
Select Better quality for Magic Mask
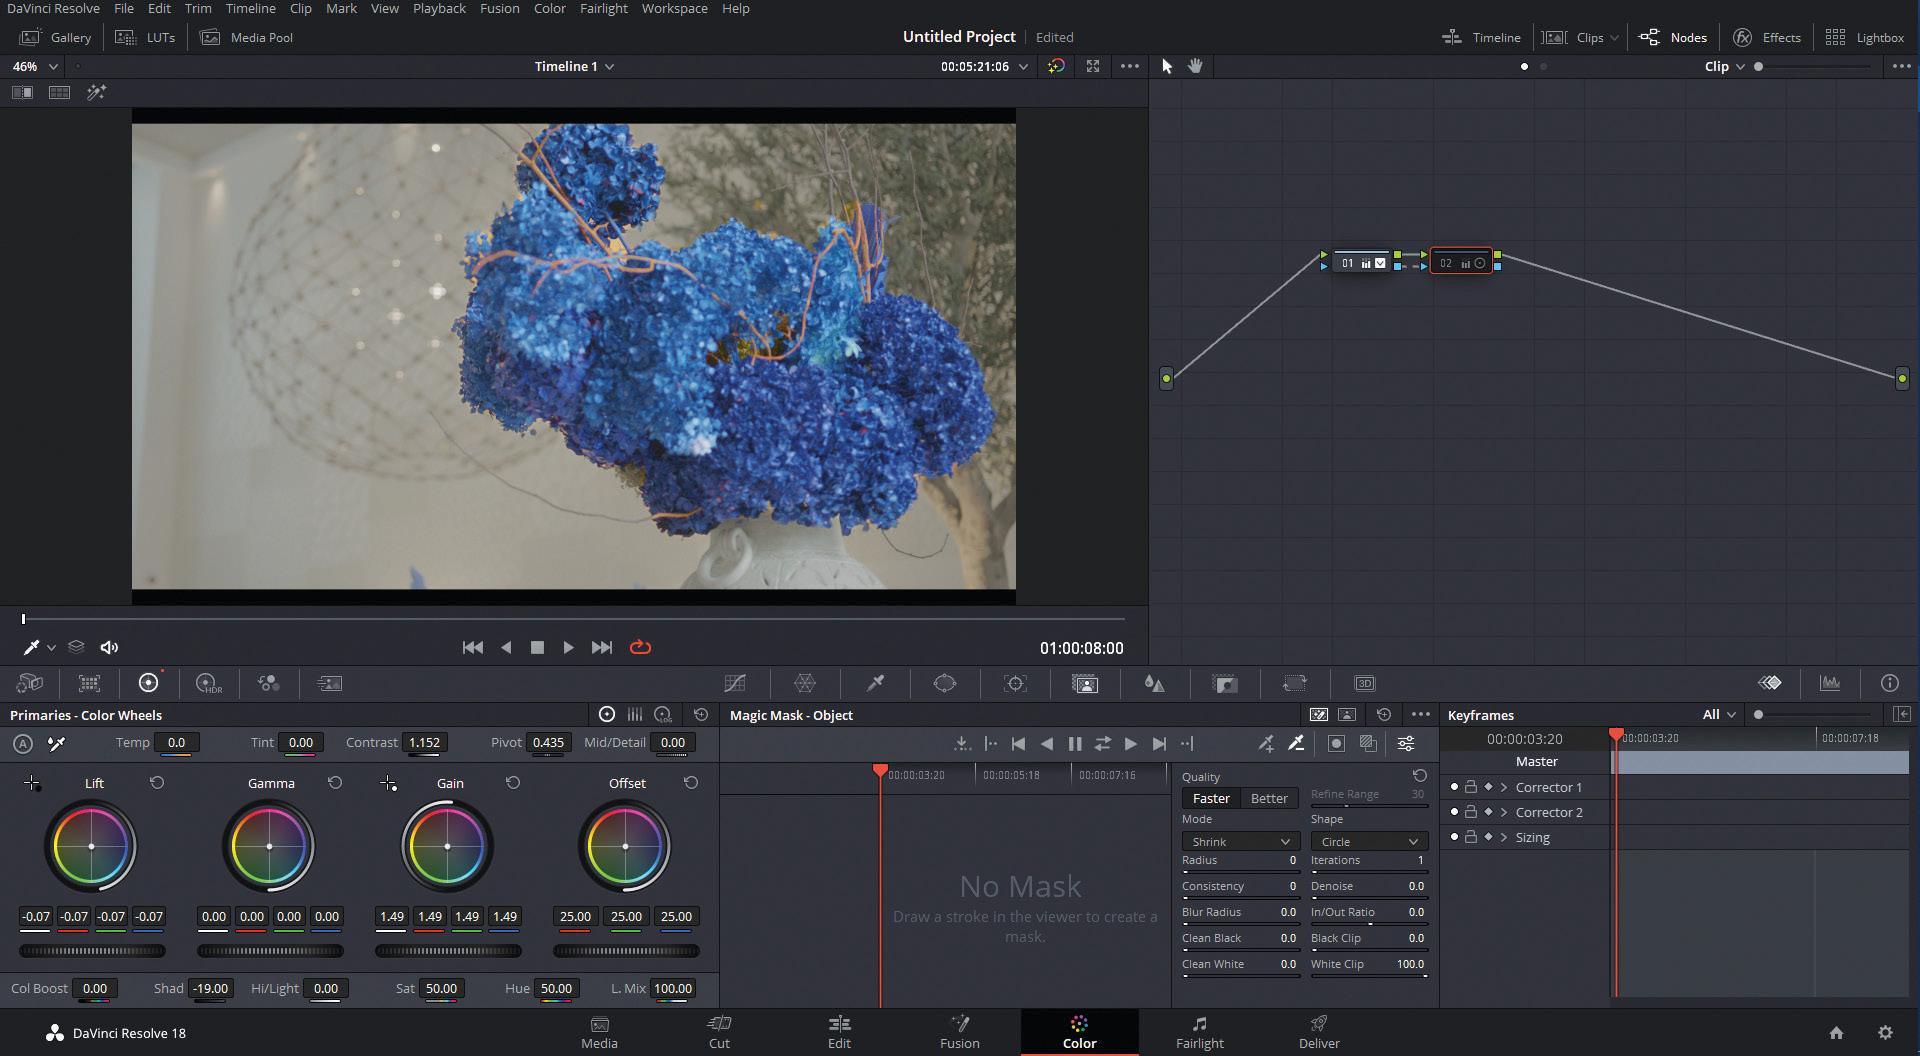(1269, 798)
